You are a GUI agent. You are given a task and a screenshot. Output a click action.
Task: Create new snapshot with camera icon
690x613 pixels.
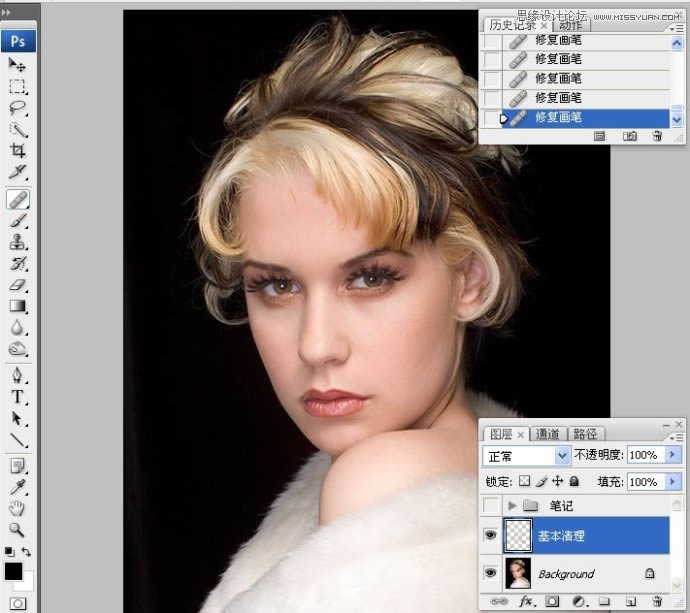pyautogui.click(x=631, y=136)
